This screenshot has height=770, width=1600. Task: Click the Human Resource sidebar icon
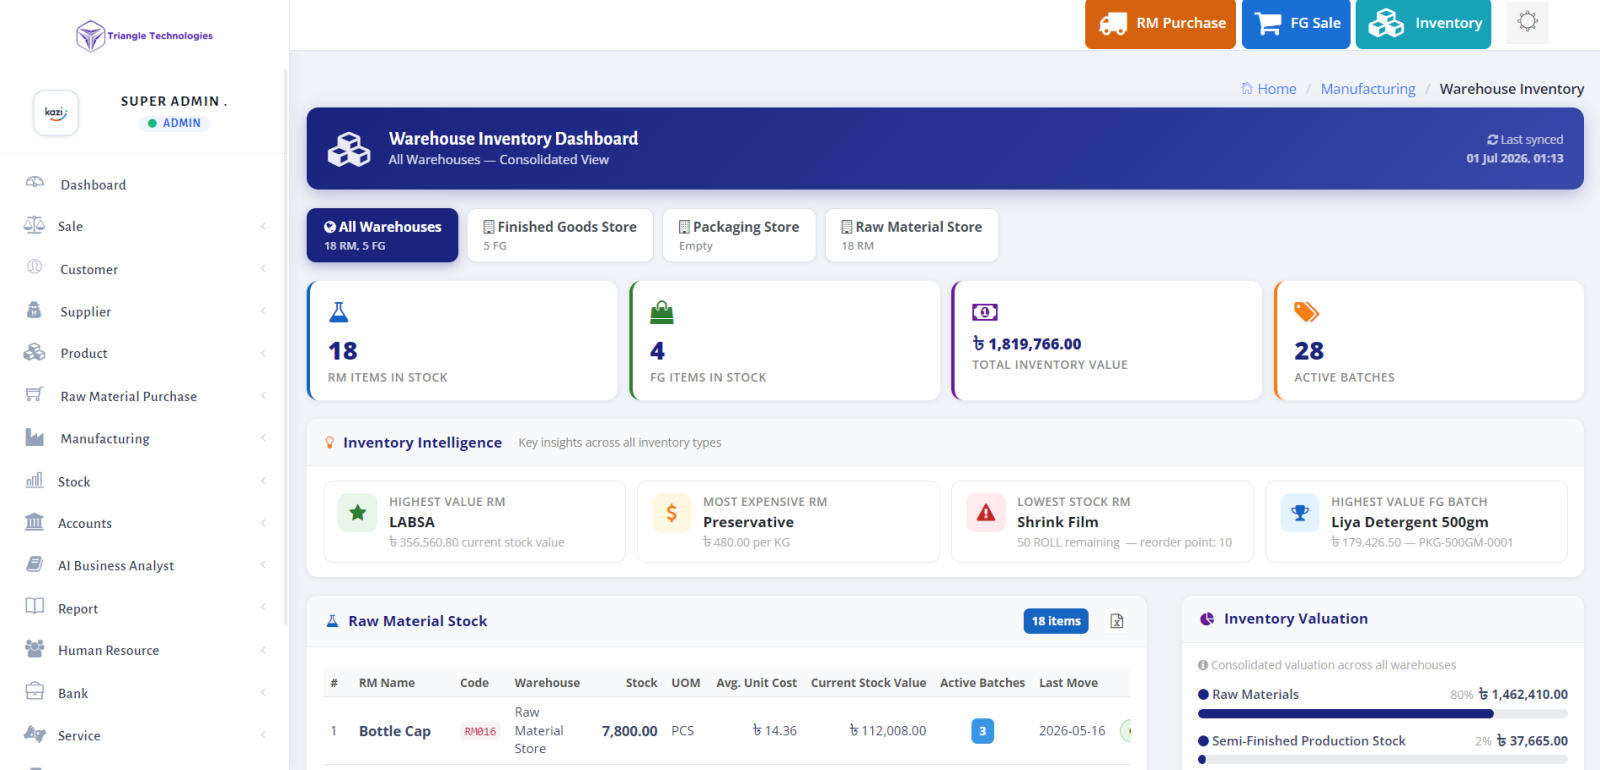35,649
